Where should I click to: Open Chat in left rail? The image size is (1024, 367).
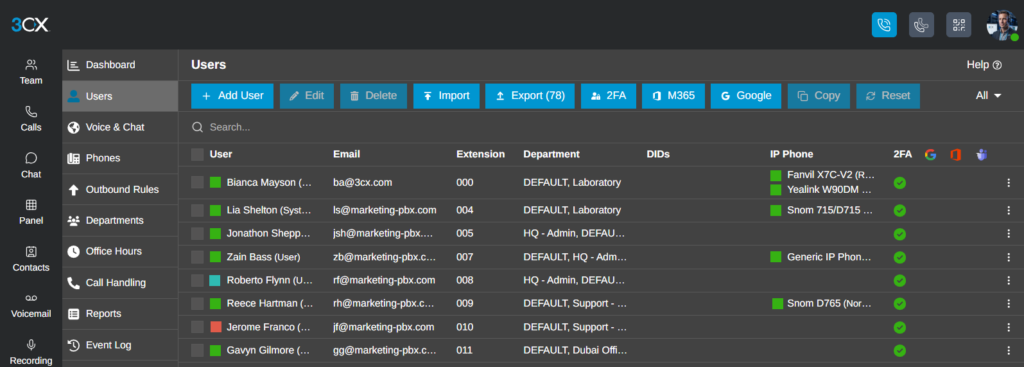31,165
